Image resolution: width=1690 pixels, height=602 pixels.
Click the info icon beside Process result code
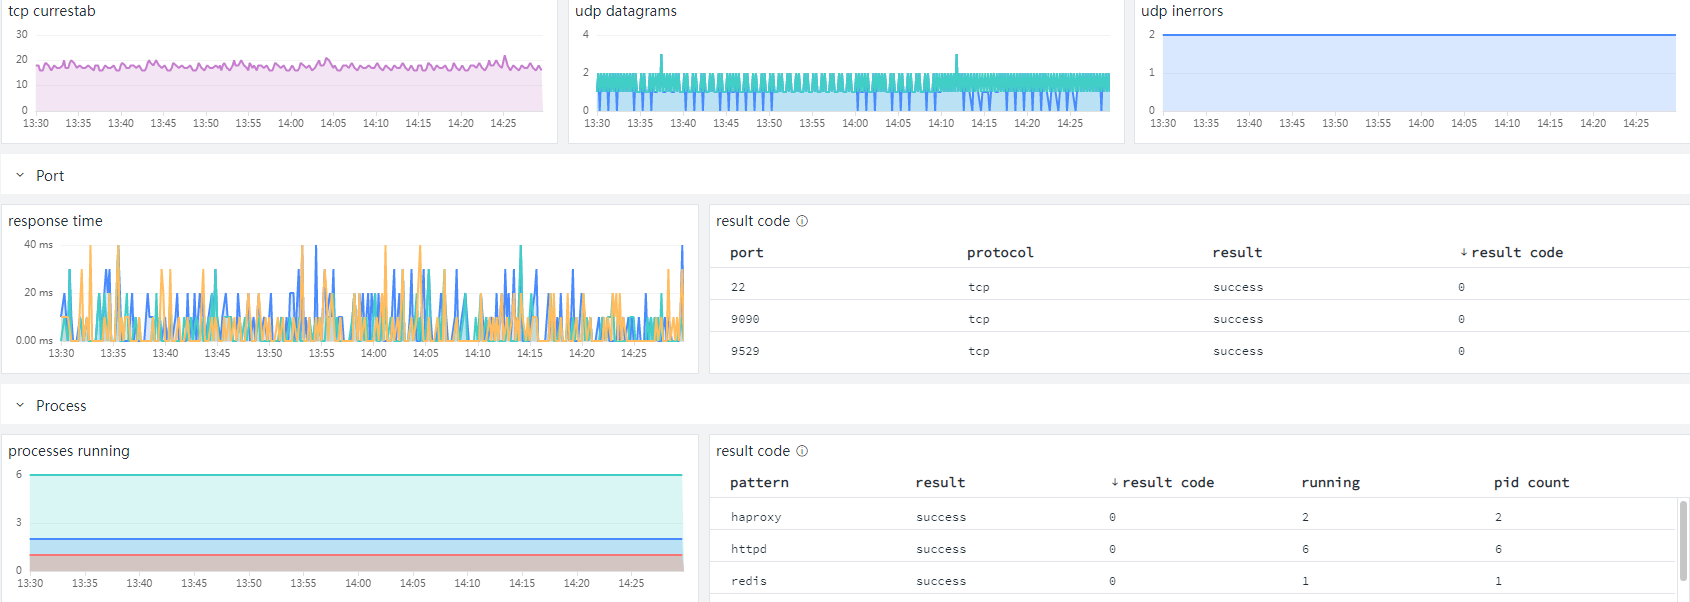click(802, 451)
